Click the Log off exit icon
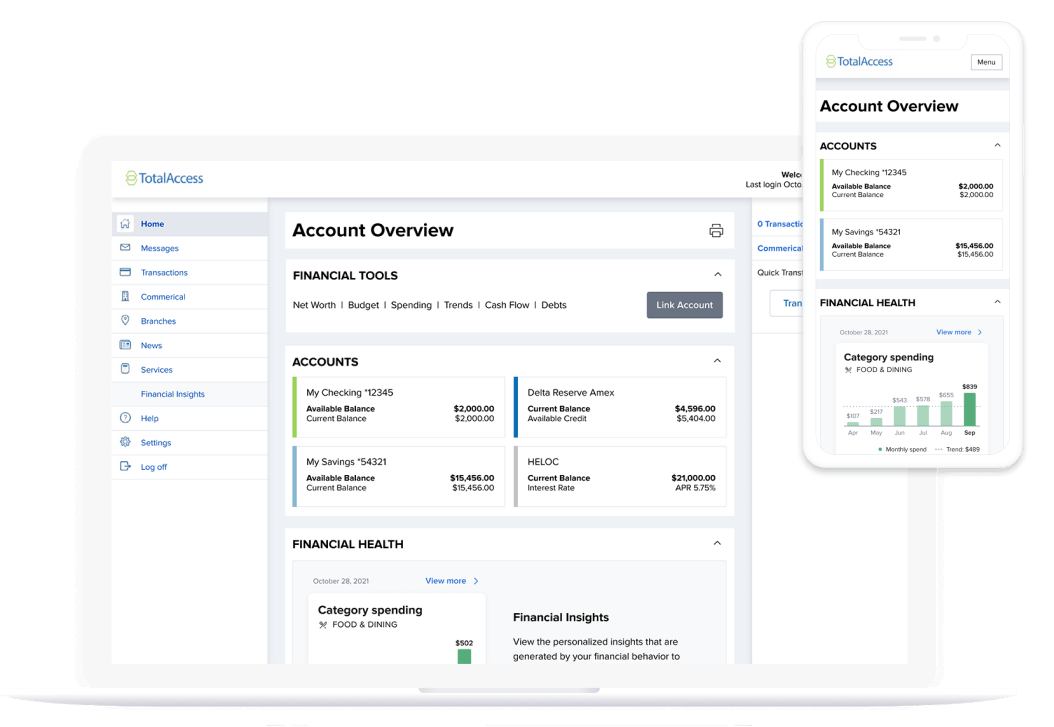This screenshot has height=727, width=1054. tap(125, 466)
